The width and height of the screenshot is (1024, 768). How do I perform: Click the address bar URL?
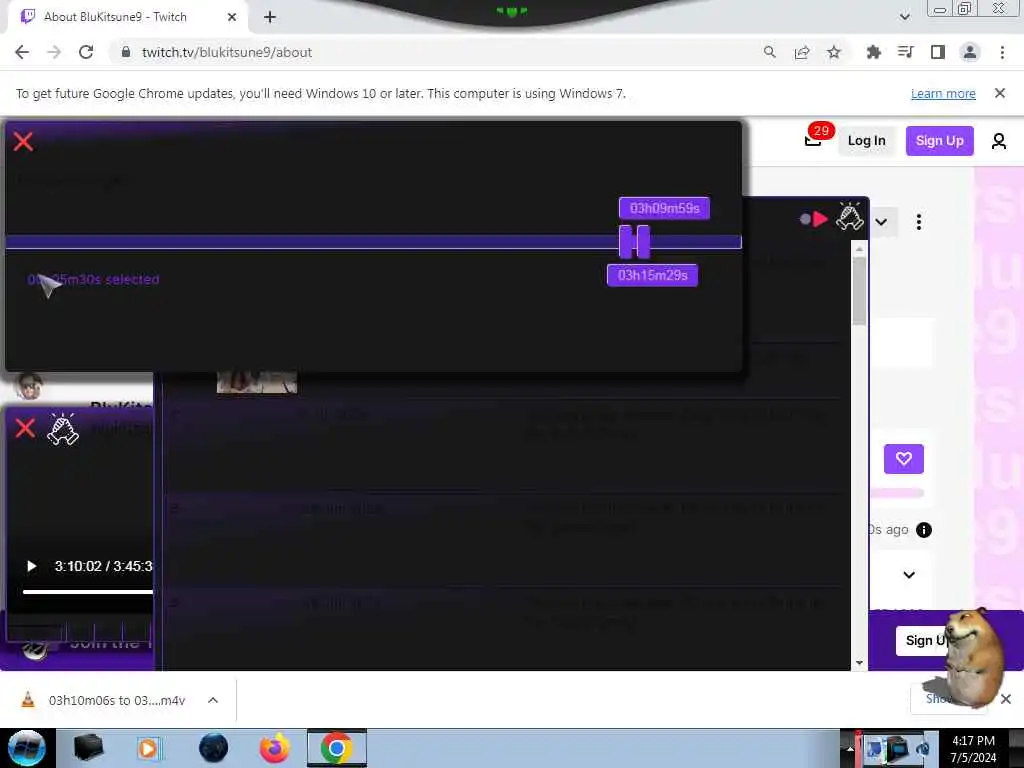(x=227, y=52)
